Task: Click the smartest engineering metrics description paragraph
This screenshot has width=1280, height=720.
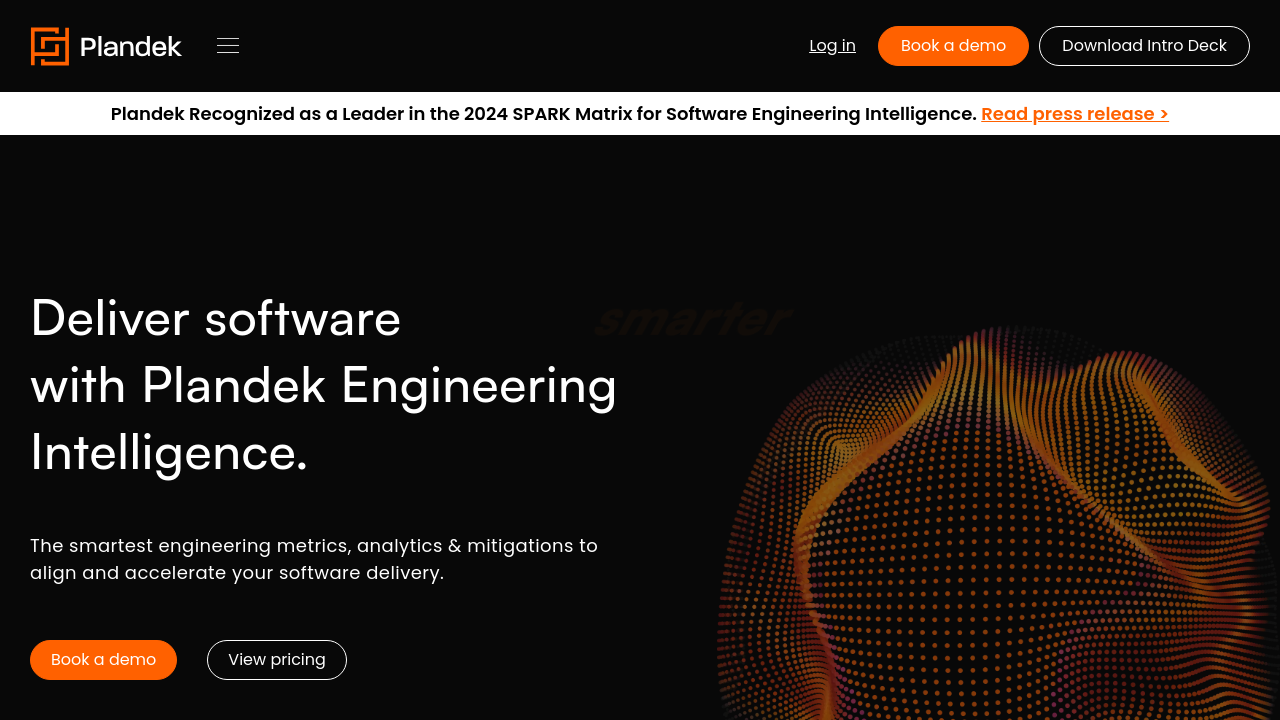Action: coord(314,546)
